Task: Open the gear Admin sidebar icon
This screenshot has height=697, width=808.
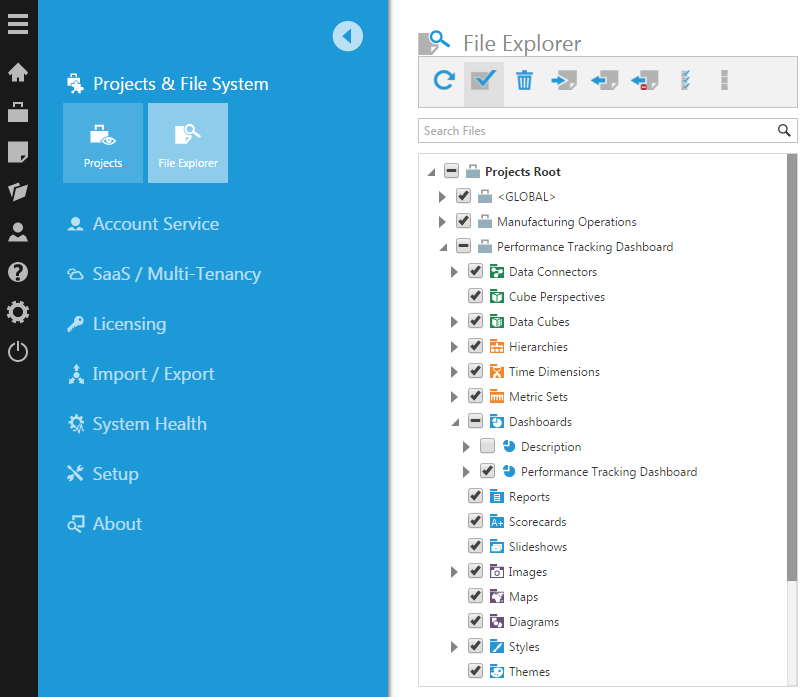Action: pyautogui.click(x=18, y=312)
